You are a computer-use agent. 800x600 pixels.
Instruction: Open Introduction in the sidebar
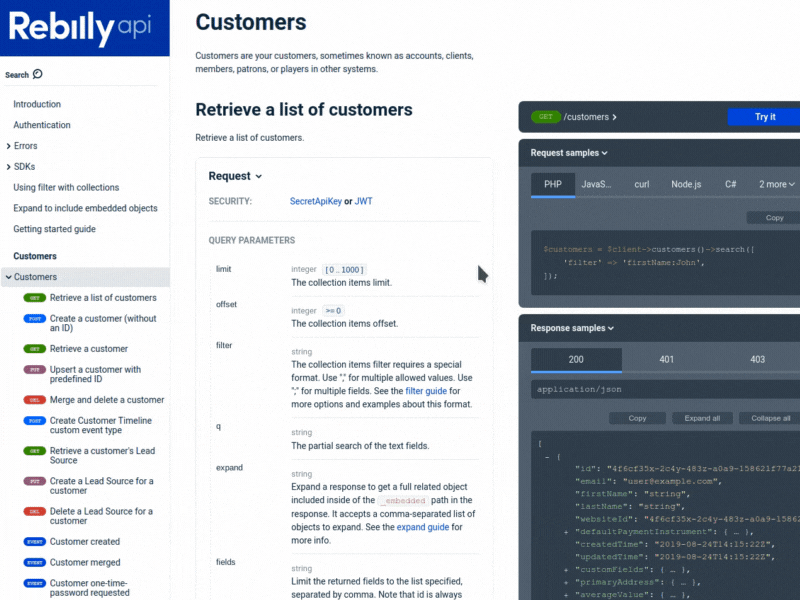point(37,104)
